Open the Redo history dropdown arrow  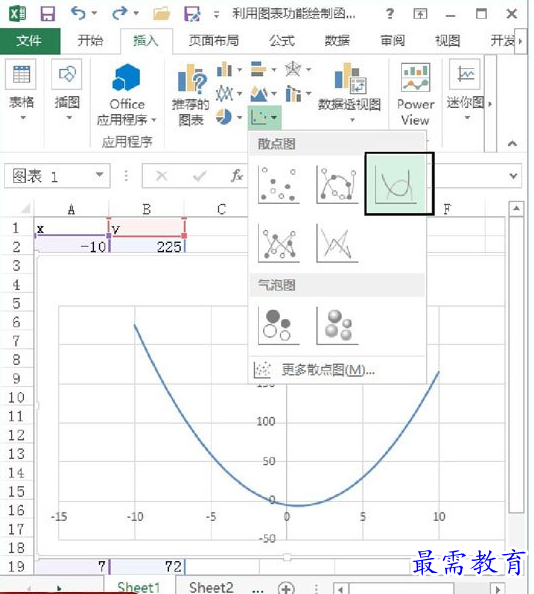pyautogui.click(x=136, y=13)
